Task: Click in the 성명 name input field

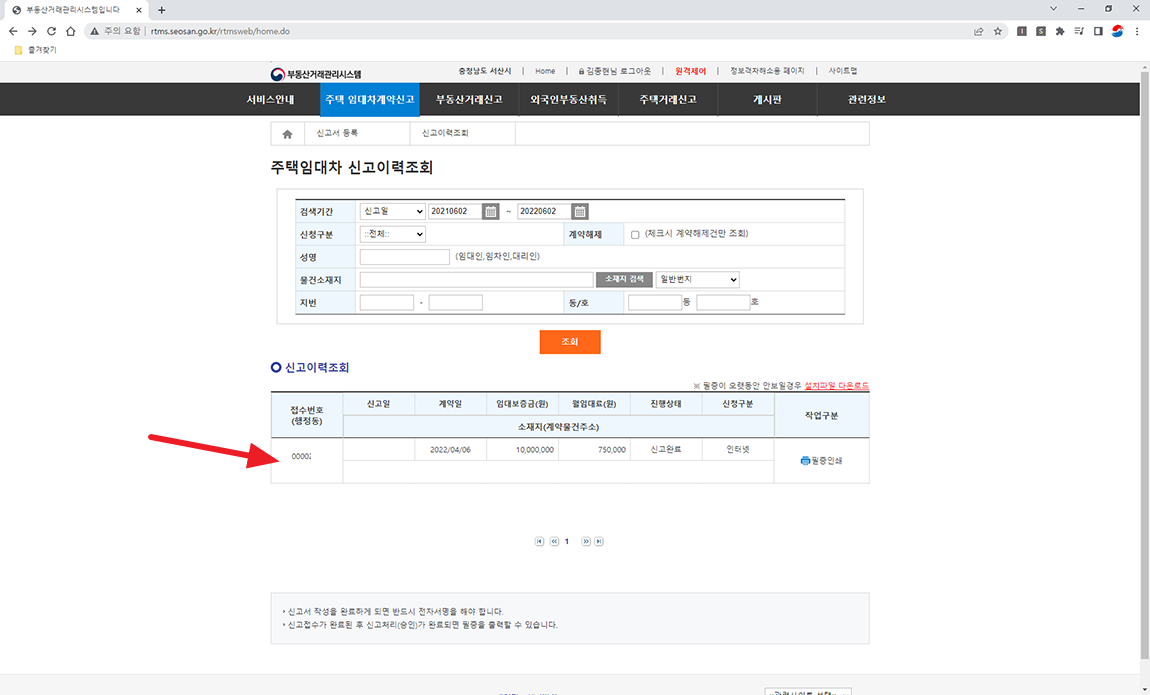Action: tap(405, 257)
